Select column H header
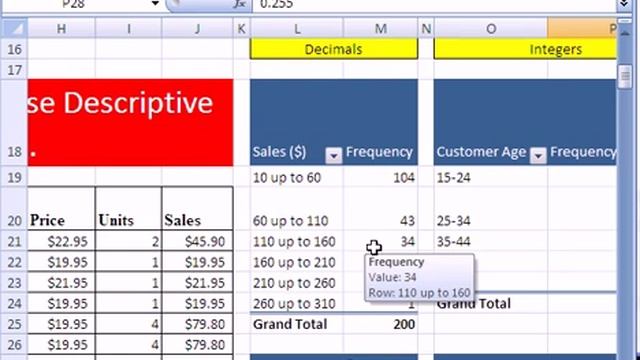The image size is (640, 360). coord(61,29)
